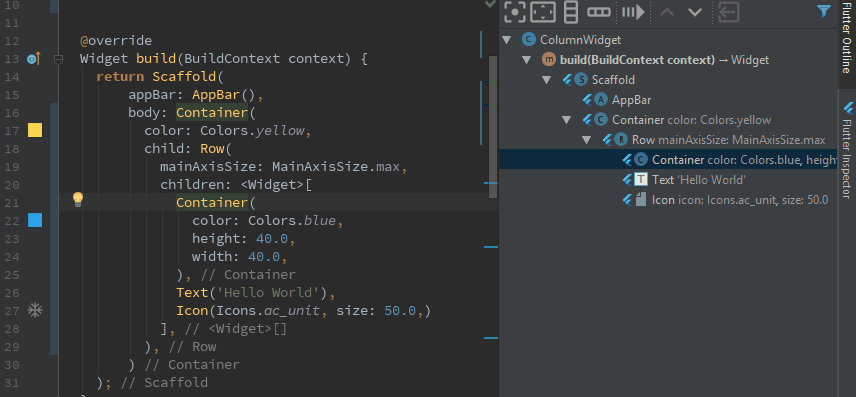The height and width of the screenshot is (397, 856).
Task: Collapse the build(BuildContext context) node arrow
Action: [526, 60]
